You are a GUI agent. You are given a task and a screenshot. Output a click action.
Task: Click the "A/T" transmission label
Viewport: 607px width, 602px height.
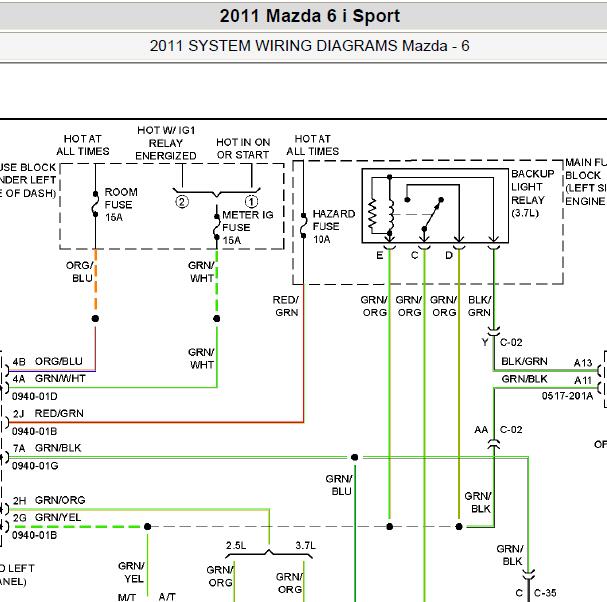pos(167,597)
